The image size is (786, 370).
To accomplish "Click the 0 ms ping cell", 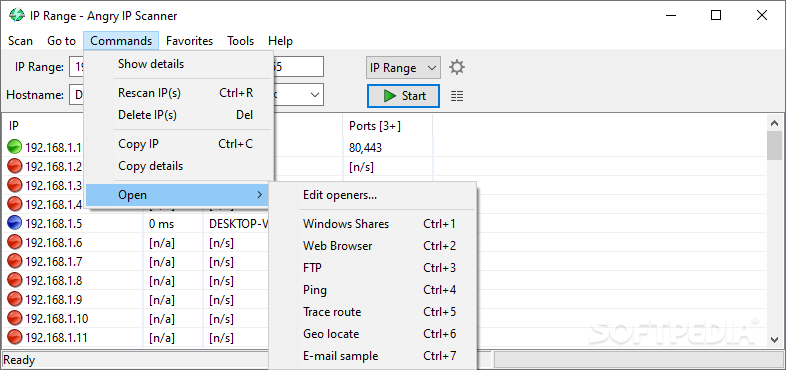I will [x=172, y=224].
